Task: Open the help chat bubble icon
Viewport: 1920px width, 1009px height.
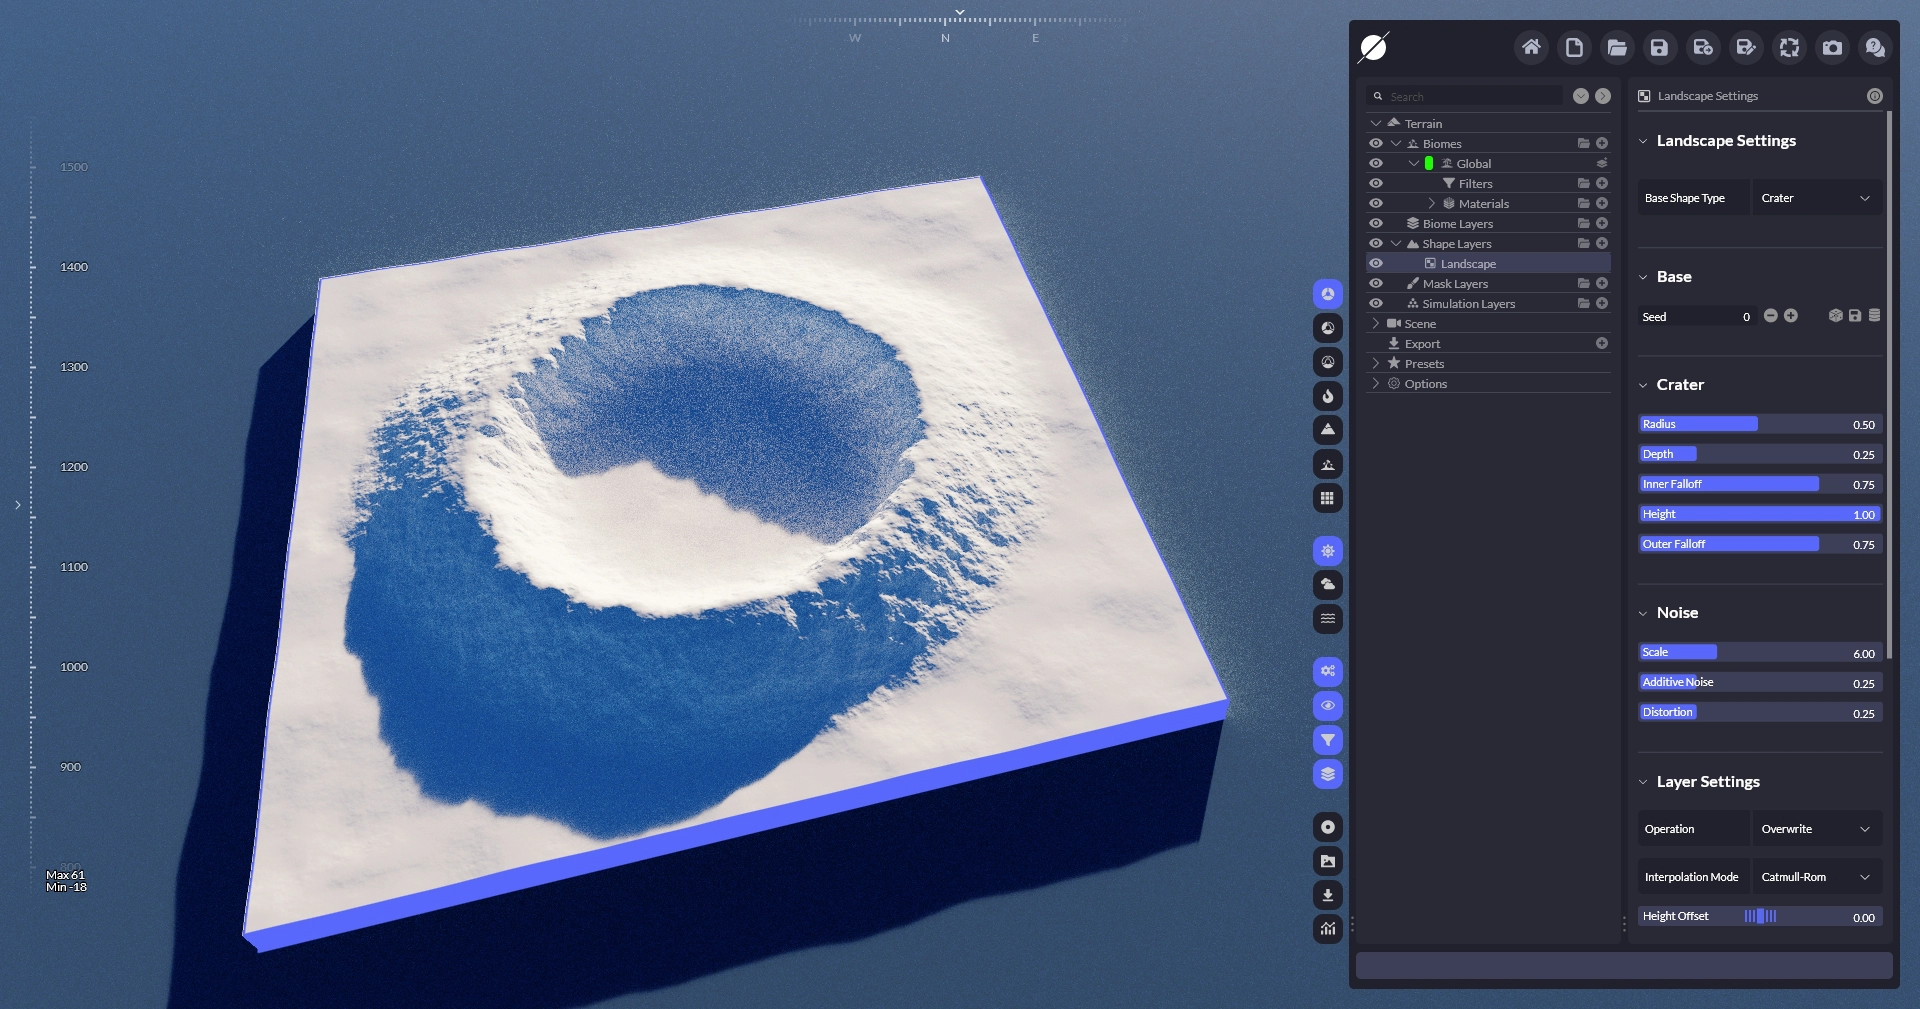Action: point(1875,47)
